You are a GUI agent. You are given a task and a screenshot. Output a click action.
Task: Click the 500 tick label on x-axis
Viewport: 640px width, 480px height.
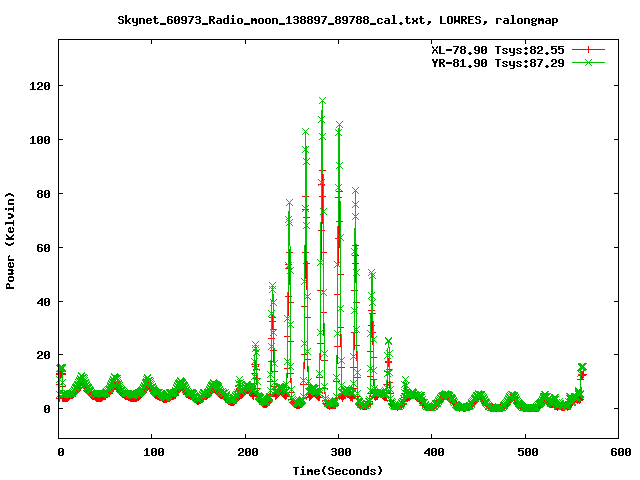[525, 453]
